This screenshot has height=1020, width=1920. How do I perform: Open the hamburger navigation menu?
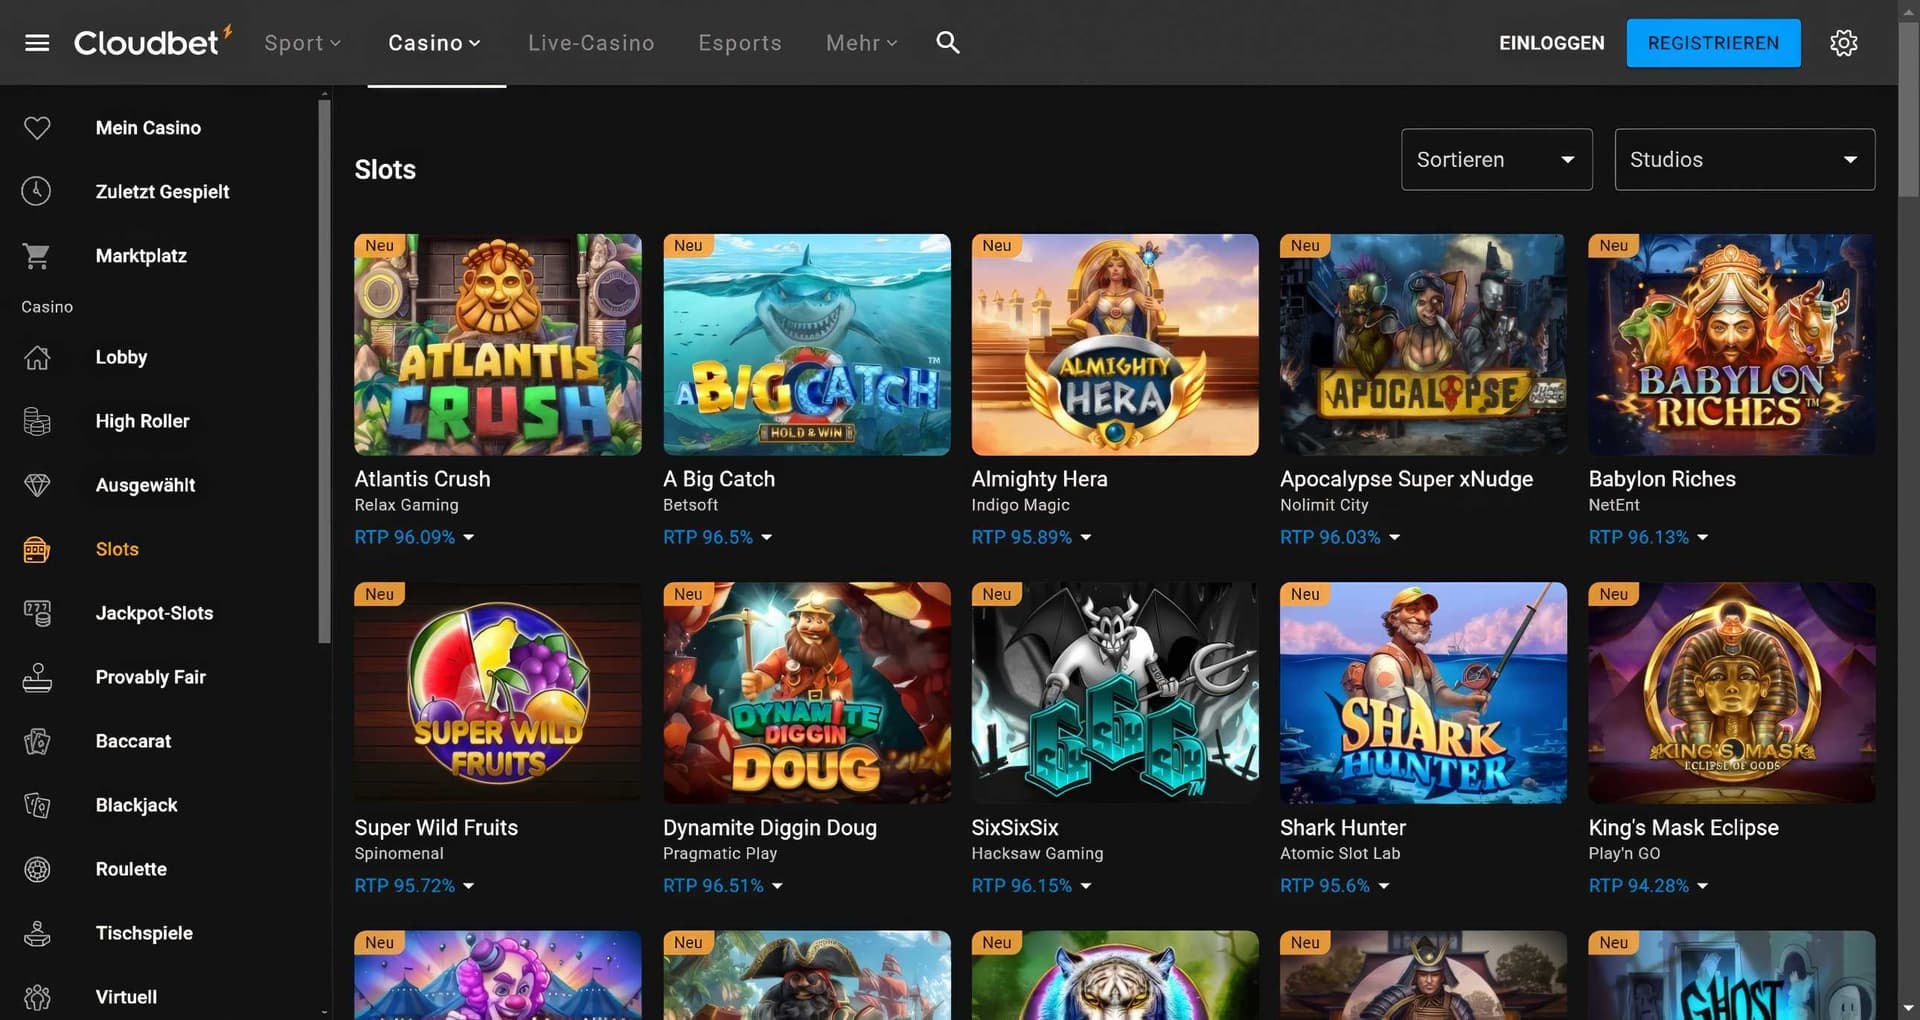(37, 42)
